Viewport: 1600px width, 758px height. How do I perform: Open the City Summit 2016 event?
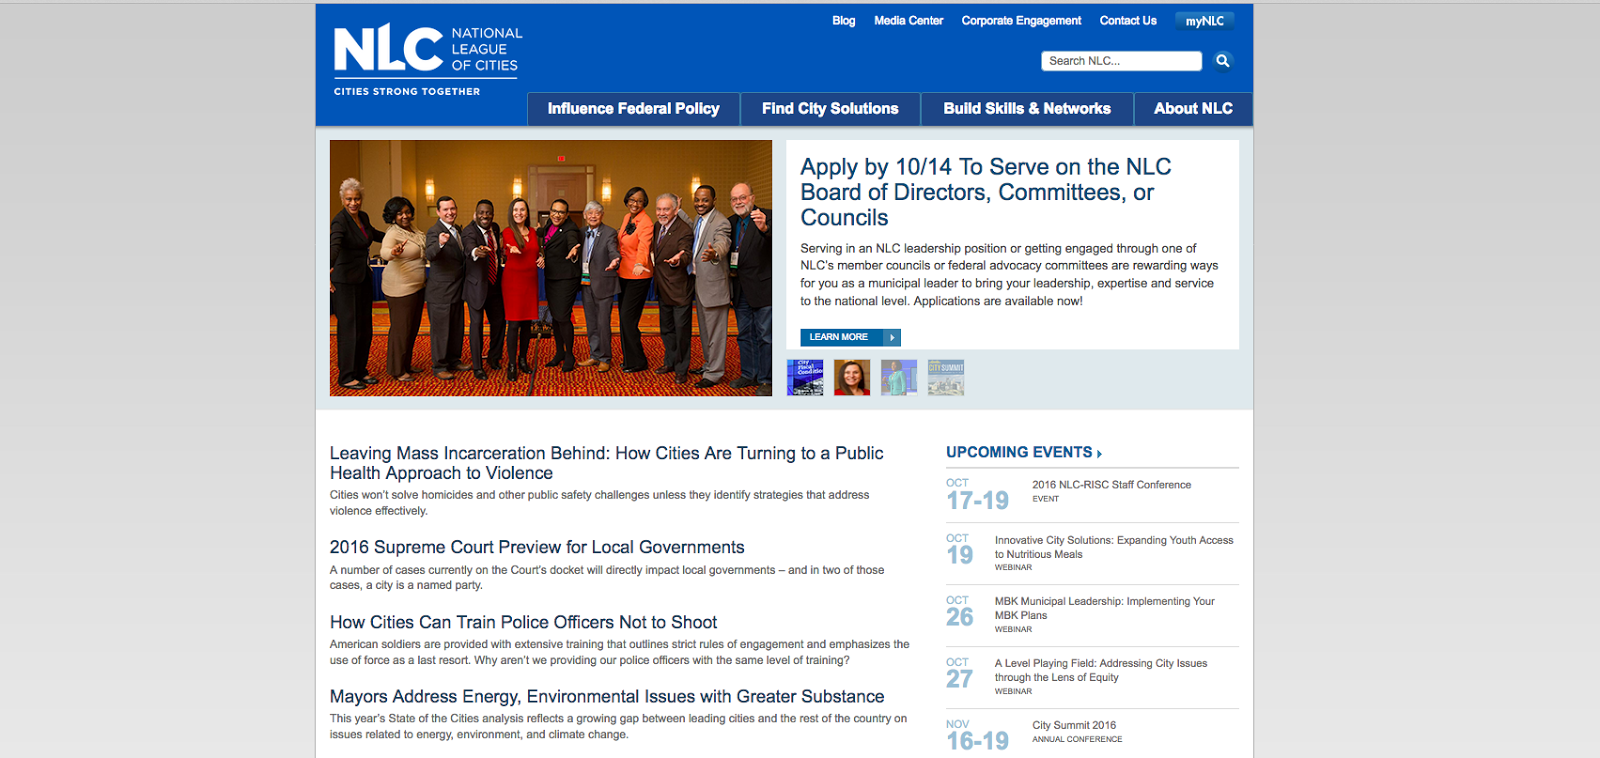(x=1074, y=726)
